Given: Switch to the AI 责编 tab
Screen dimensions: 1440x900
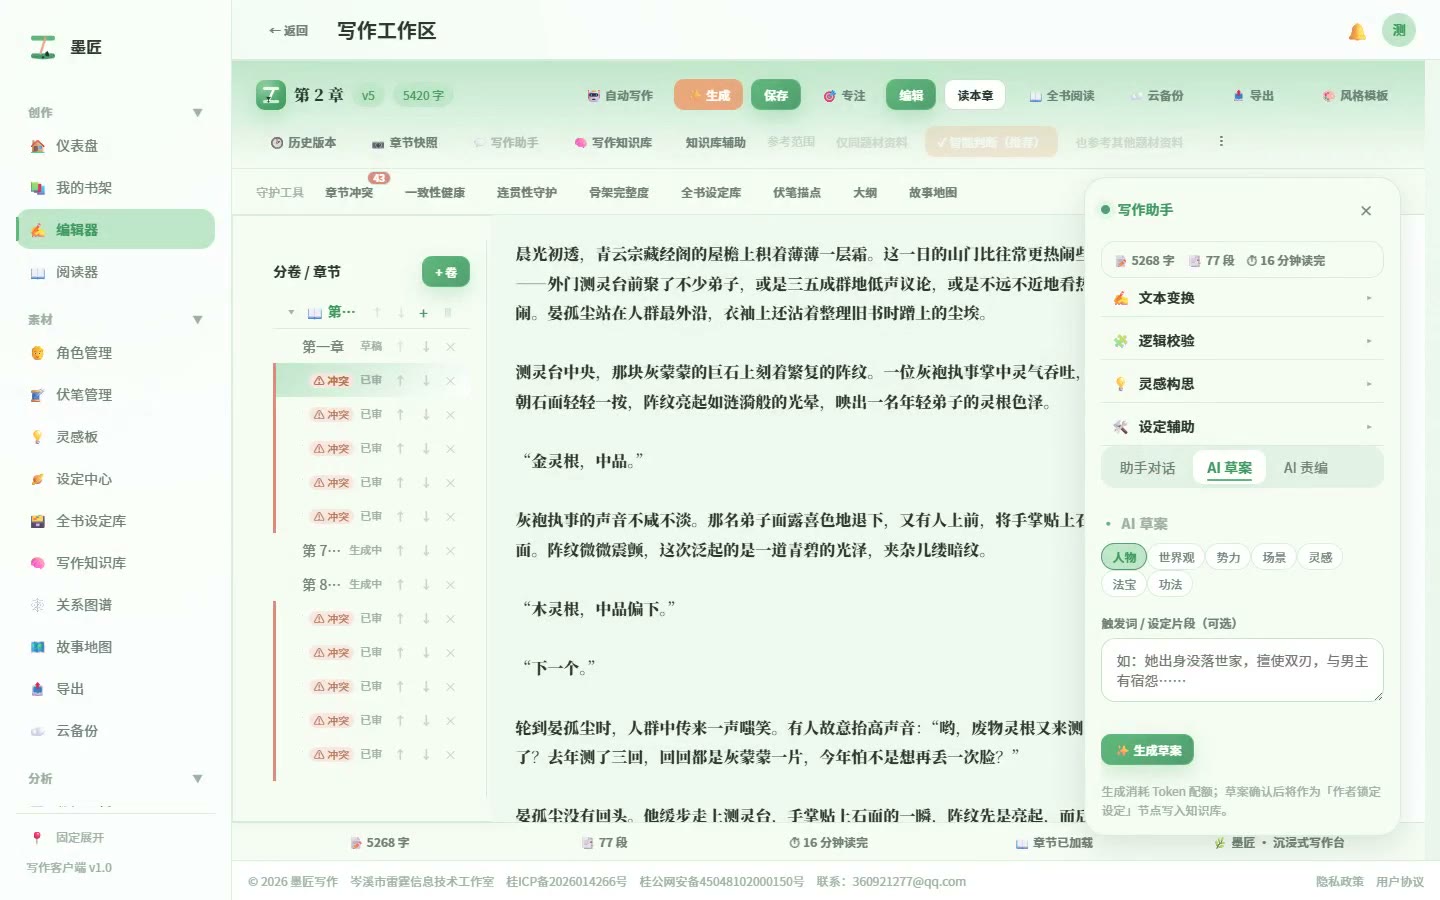Looking at the screenshot, I should tap(1305, 468).
